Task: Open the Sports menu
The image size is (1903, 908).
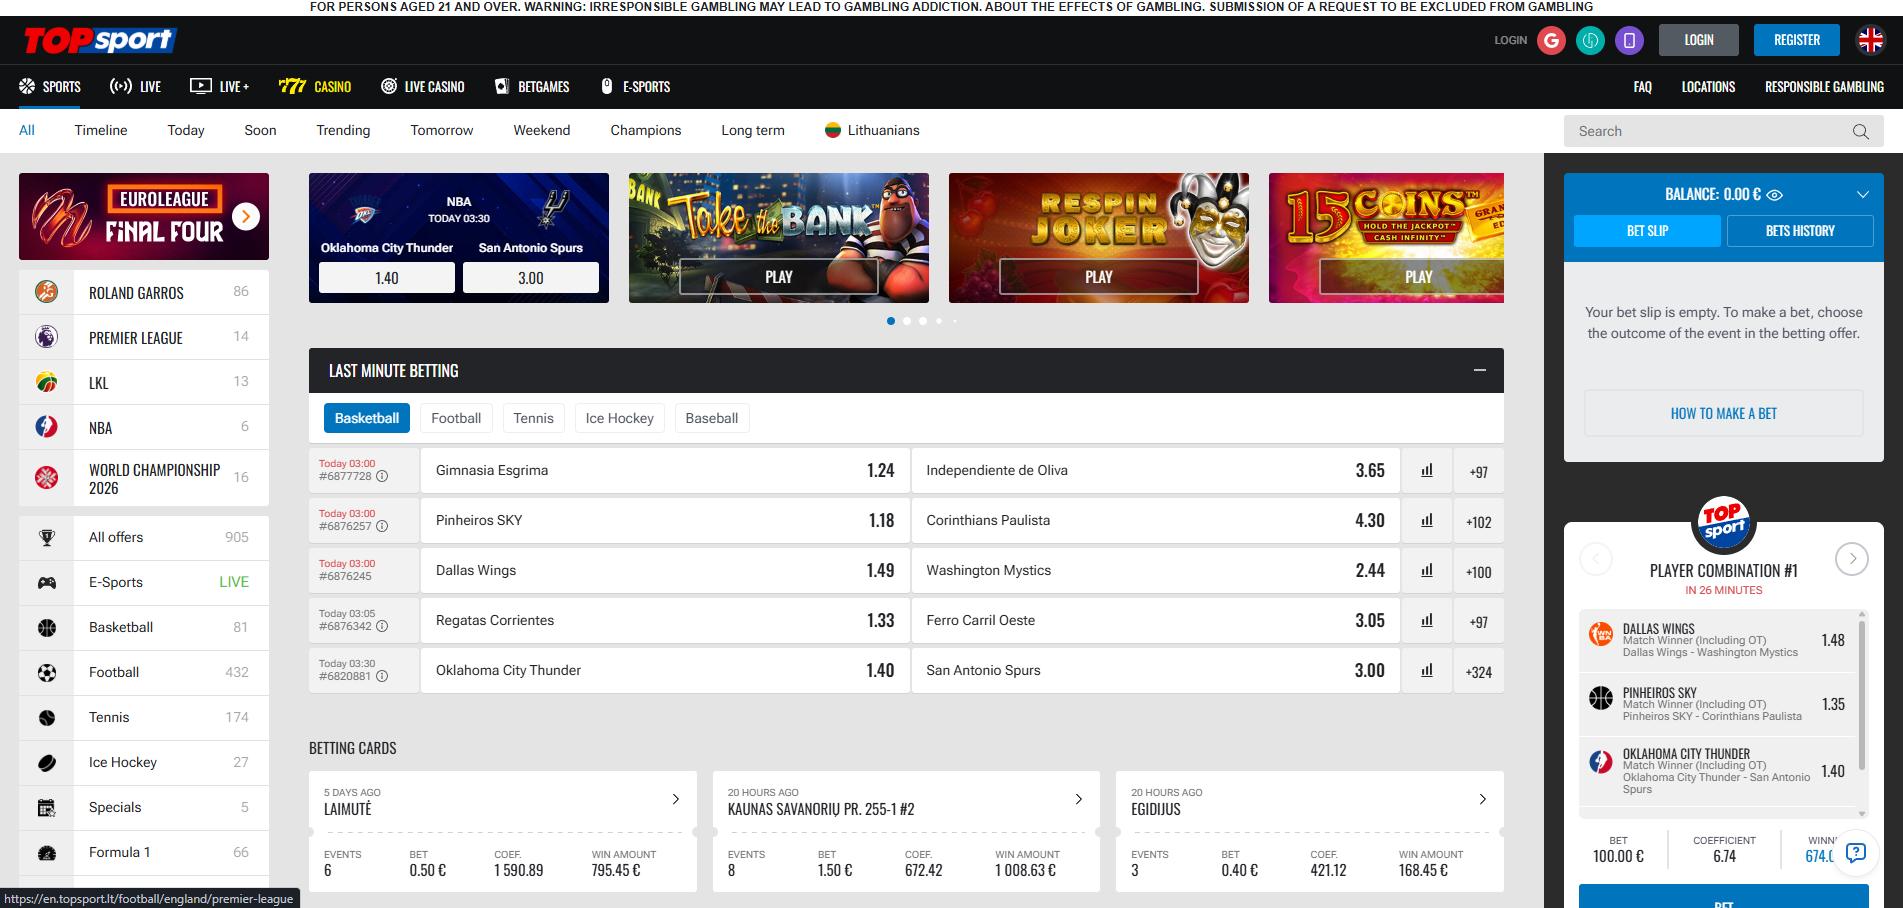Action: tap(50, 87)
